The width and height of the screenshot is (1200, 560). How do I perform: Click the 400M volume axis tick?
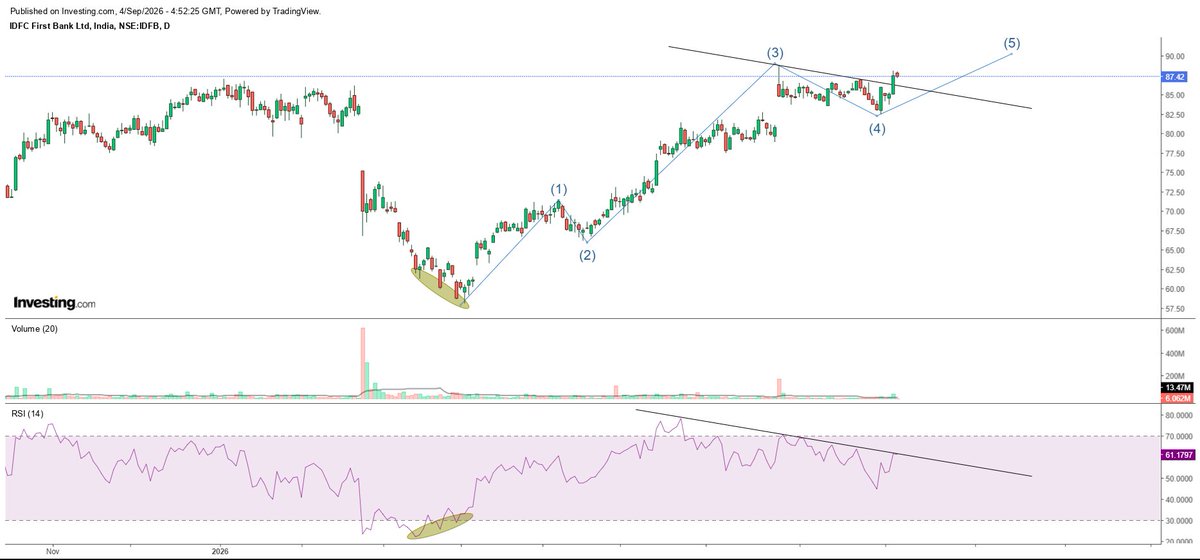pos(1174,352)
